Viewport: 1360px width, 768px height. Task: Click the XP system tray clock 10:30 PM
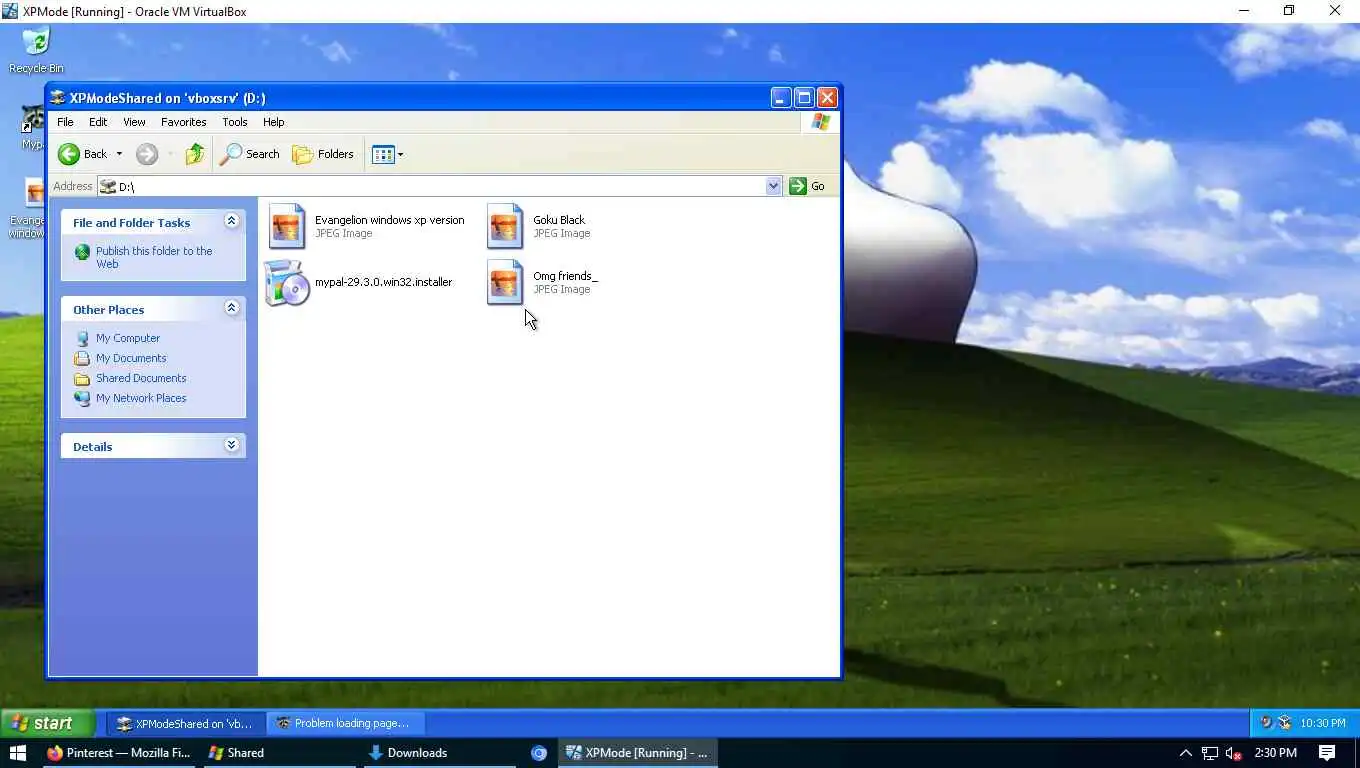point(1322,723)
